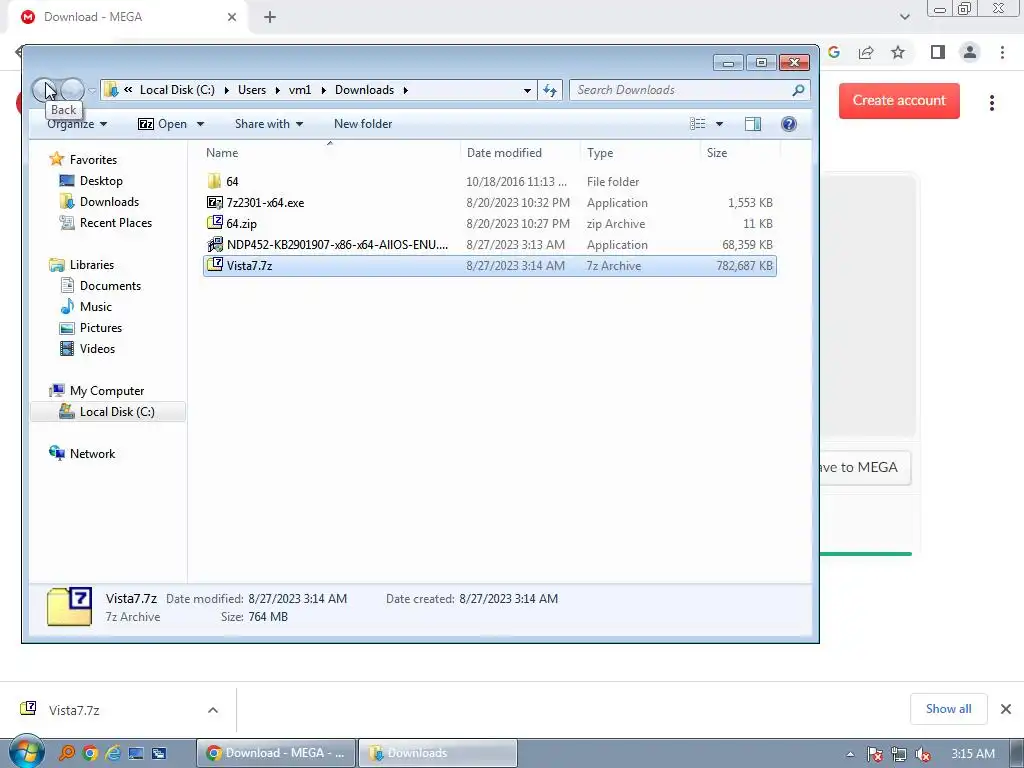Click the refresh button next to address bar
Viewport: 1024px width, 768px height.
click(x=550, y=90)
